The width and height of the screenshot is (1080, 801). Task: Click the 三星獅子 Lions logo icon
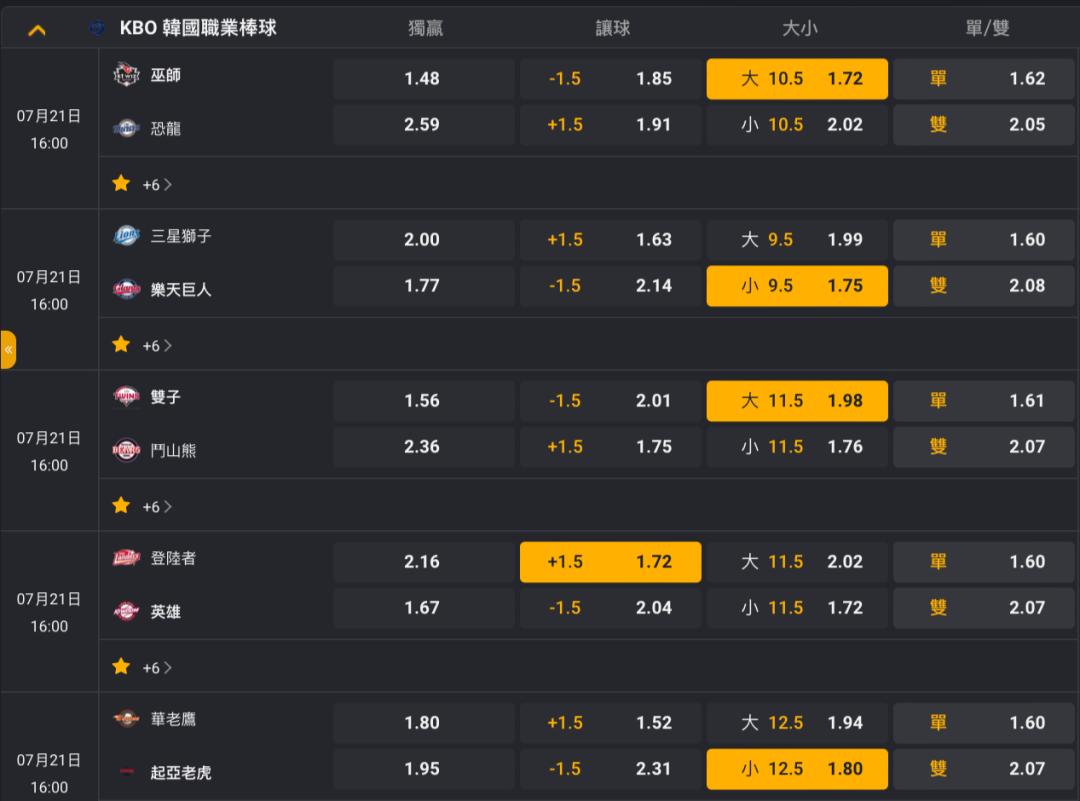click(x=126, y=236)
